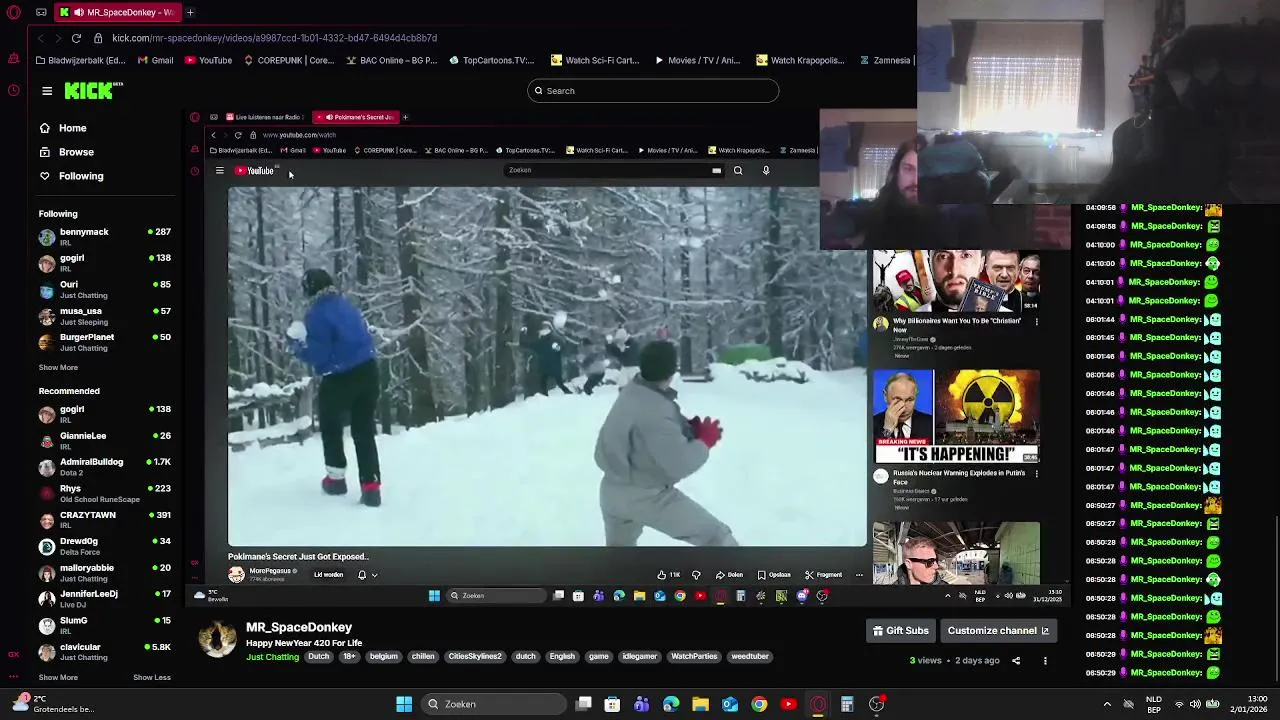This screenshot has height=720, width=1280.
Task: Select the belgium tag
Action: 384,657
